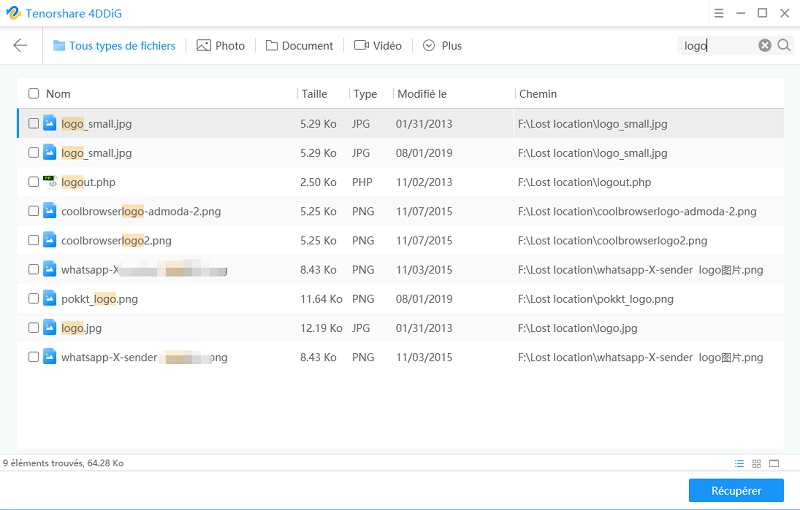Select file name coolbrowserlogo2.png
This screenshot has width=800, height=510.
116,240
